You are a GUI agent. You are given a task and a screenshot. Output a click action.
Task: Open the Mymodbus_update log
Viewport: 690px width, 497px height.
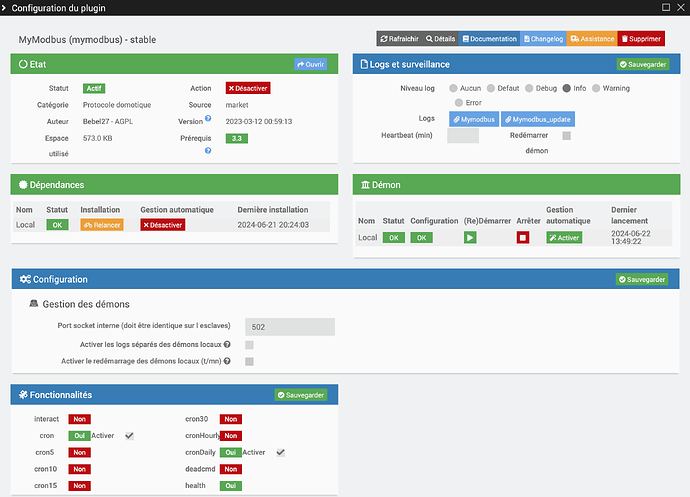point(538,119)
